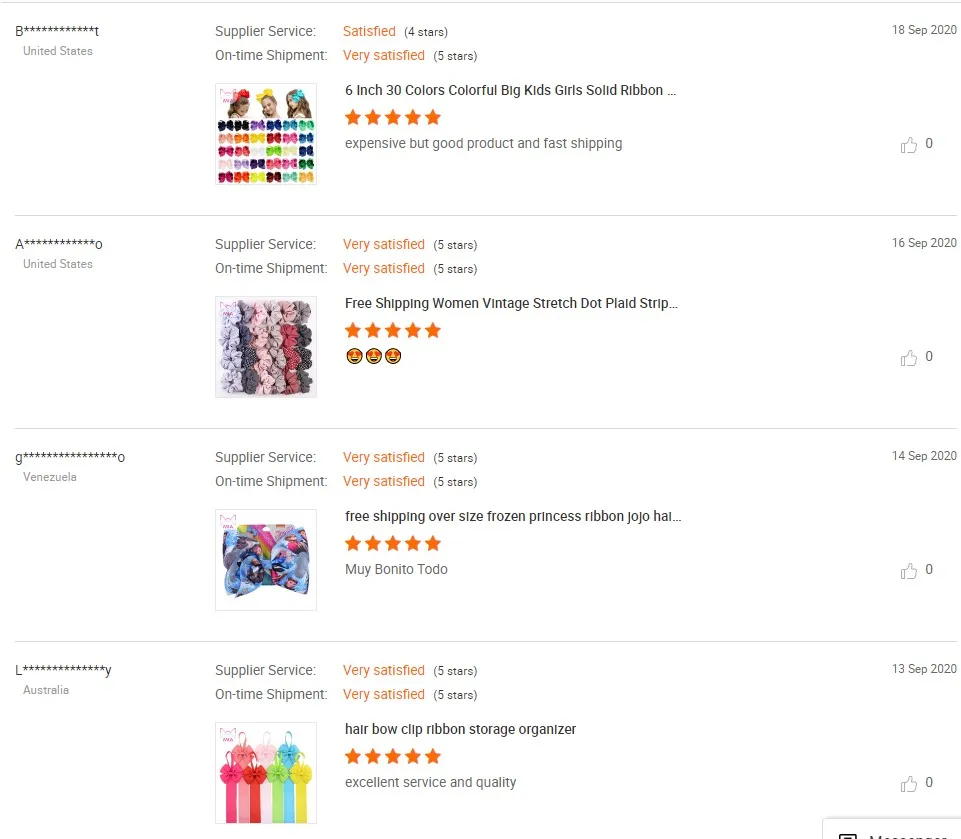This screenshot has width=961, height=839.
Task: Open the frozen princess bow thumbnail
Action: point(266,560)
